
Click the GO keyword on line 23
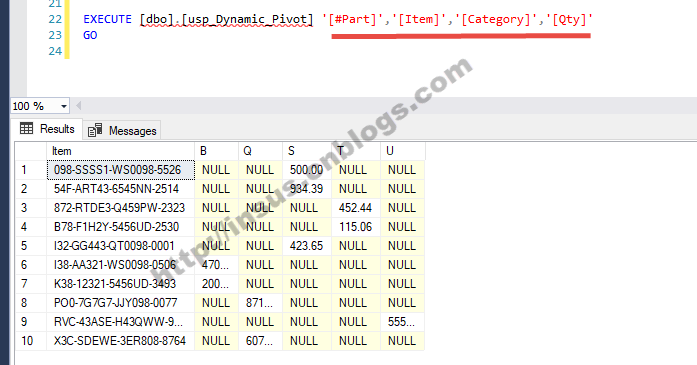(90, 36)
